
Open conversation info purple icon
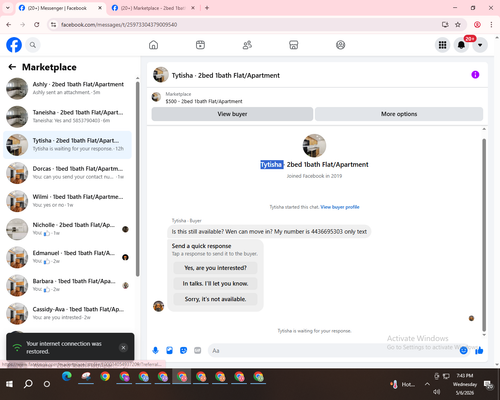pyautogui.click(x=475, y=75)
